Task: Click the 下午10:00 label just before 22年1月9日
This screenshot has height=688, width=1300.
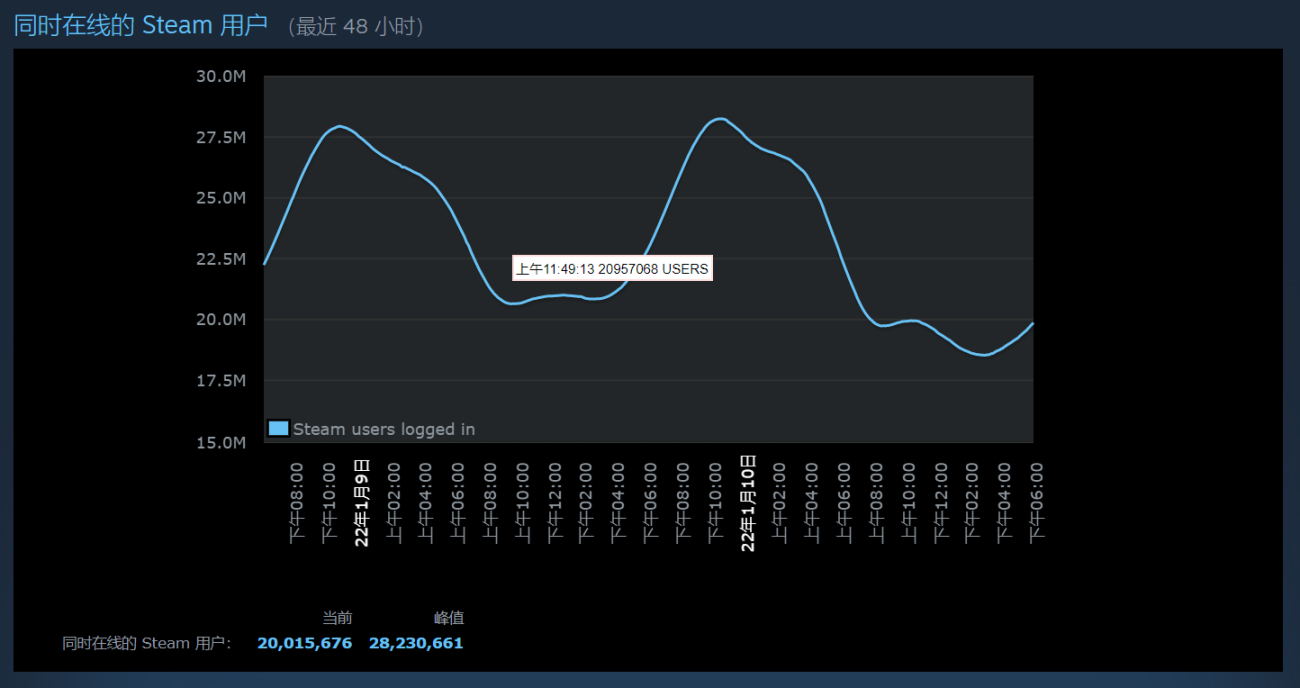Action: pyautogui.click(x=329, y=502)
